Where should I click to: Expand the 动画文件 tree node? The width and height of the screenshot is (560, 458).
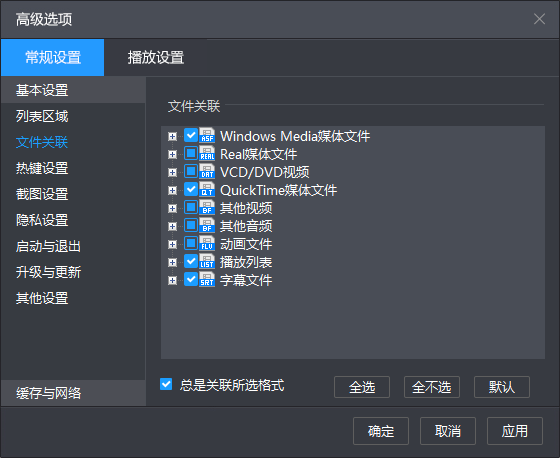click(x=172, y=245)
